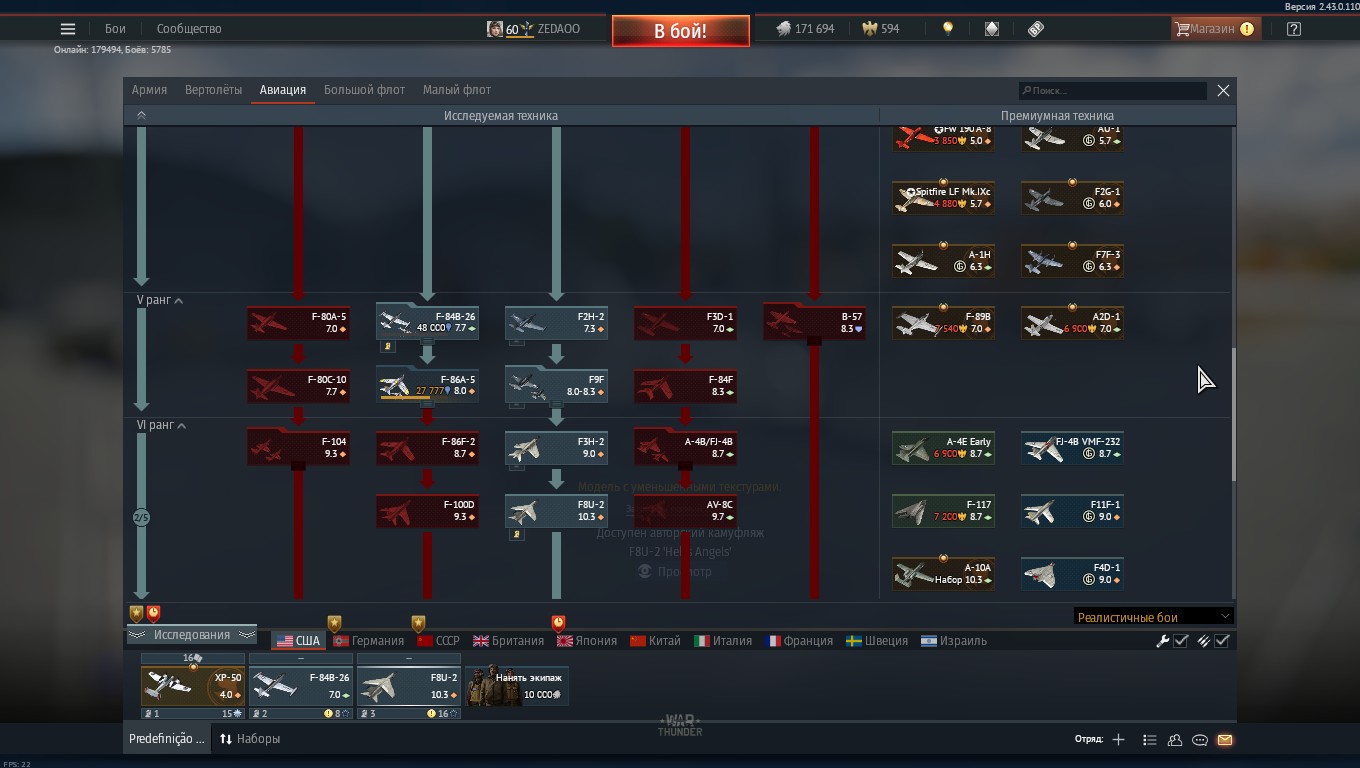Choose the СССР nation
The image size is (1360, 768).
[x=438, y=641]
